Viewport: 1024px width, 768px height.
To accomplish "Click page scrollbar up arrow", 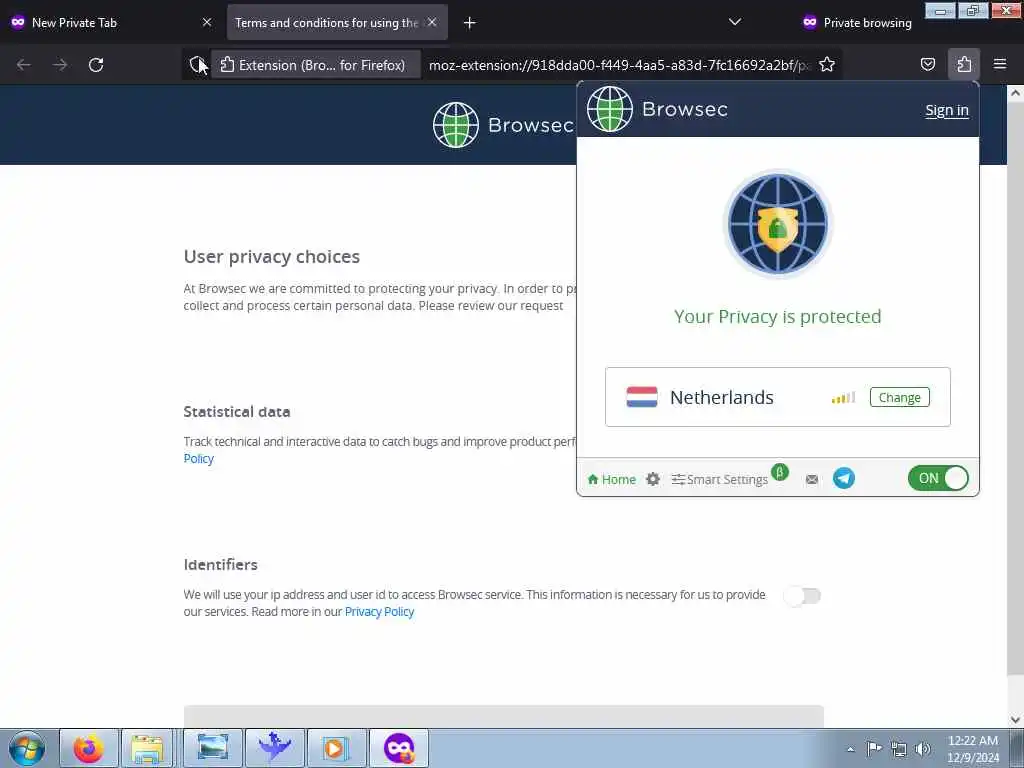I will tap(1015, 93).
